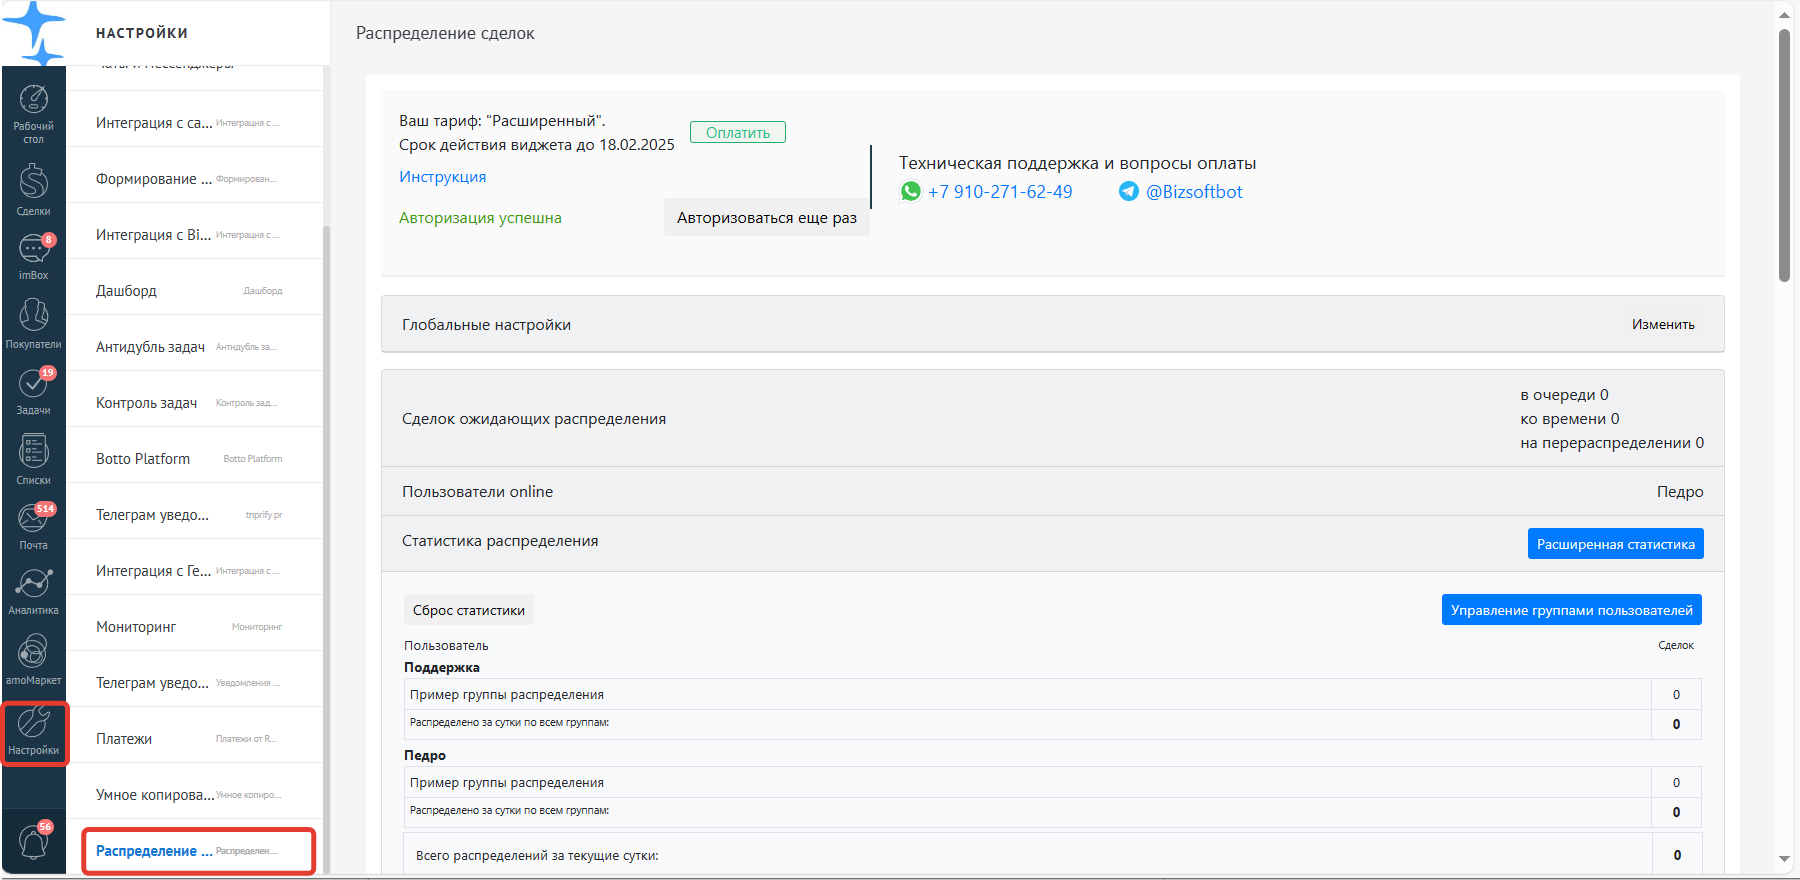Open the Покупатели sidebar icon
The height and width of the screenshot is (880, 1800).
point(33,323)
